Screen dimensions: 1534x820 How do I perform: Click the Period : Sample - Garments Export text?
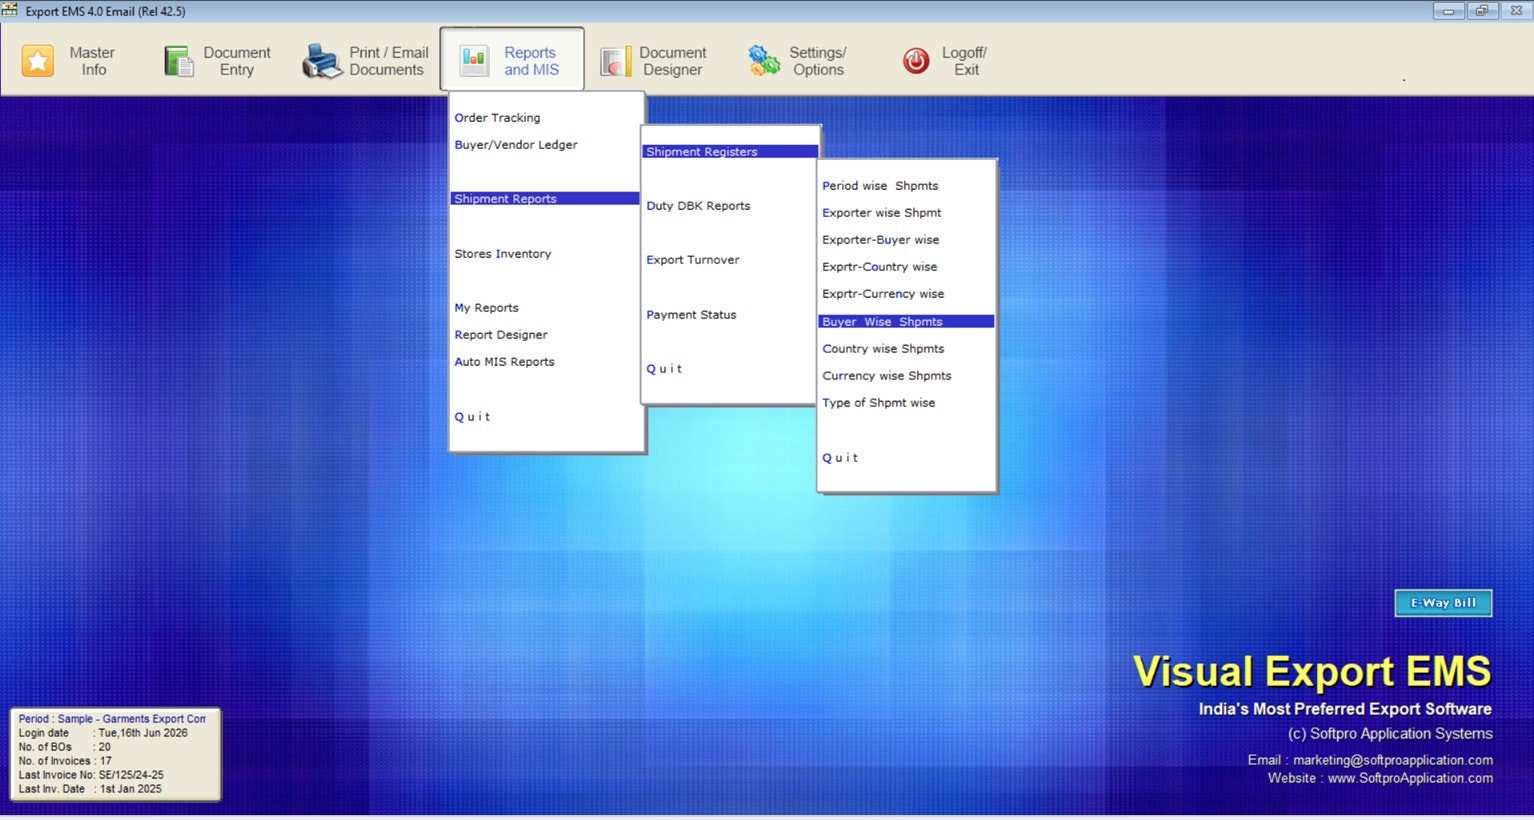click(x=112, y=719)
